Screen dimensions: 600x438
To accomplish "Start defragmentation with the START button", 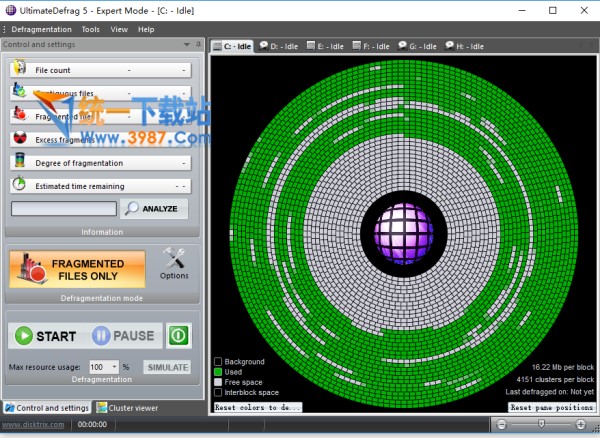I will (x=46, y=336).
